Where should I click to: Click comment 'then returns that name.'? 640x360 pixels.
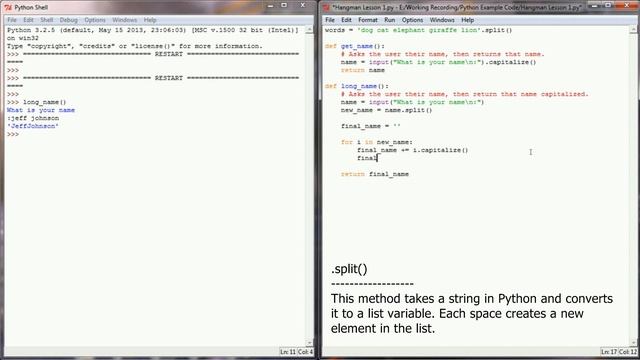[x=499, y=54]
